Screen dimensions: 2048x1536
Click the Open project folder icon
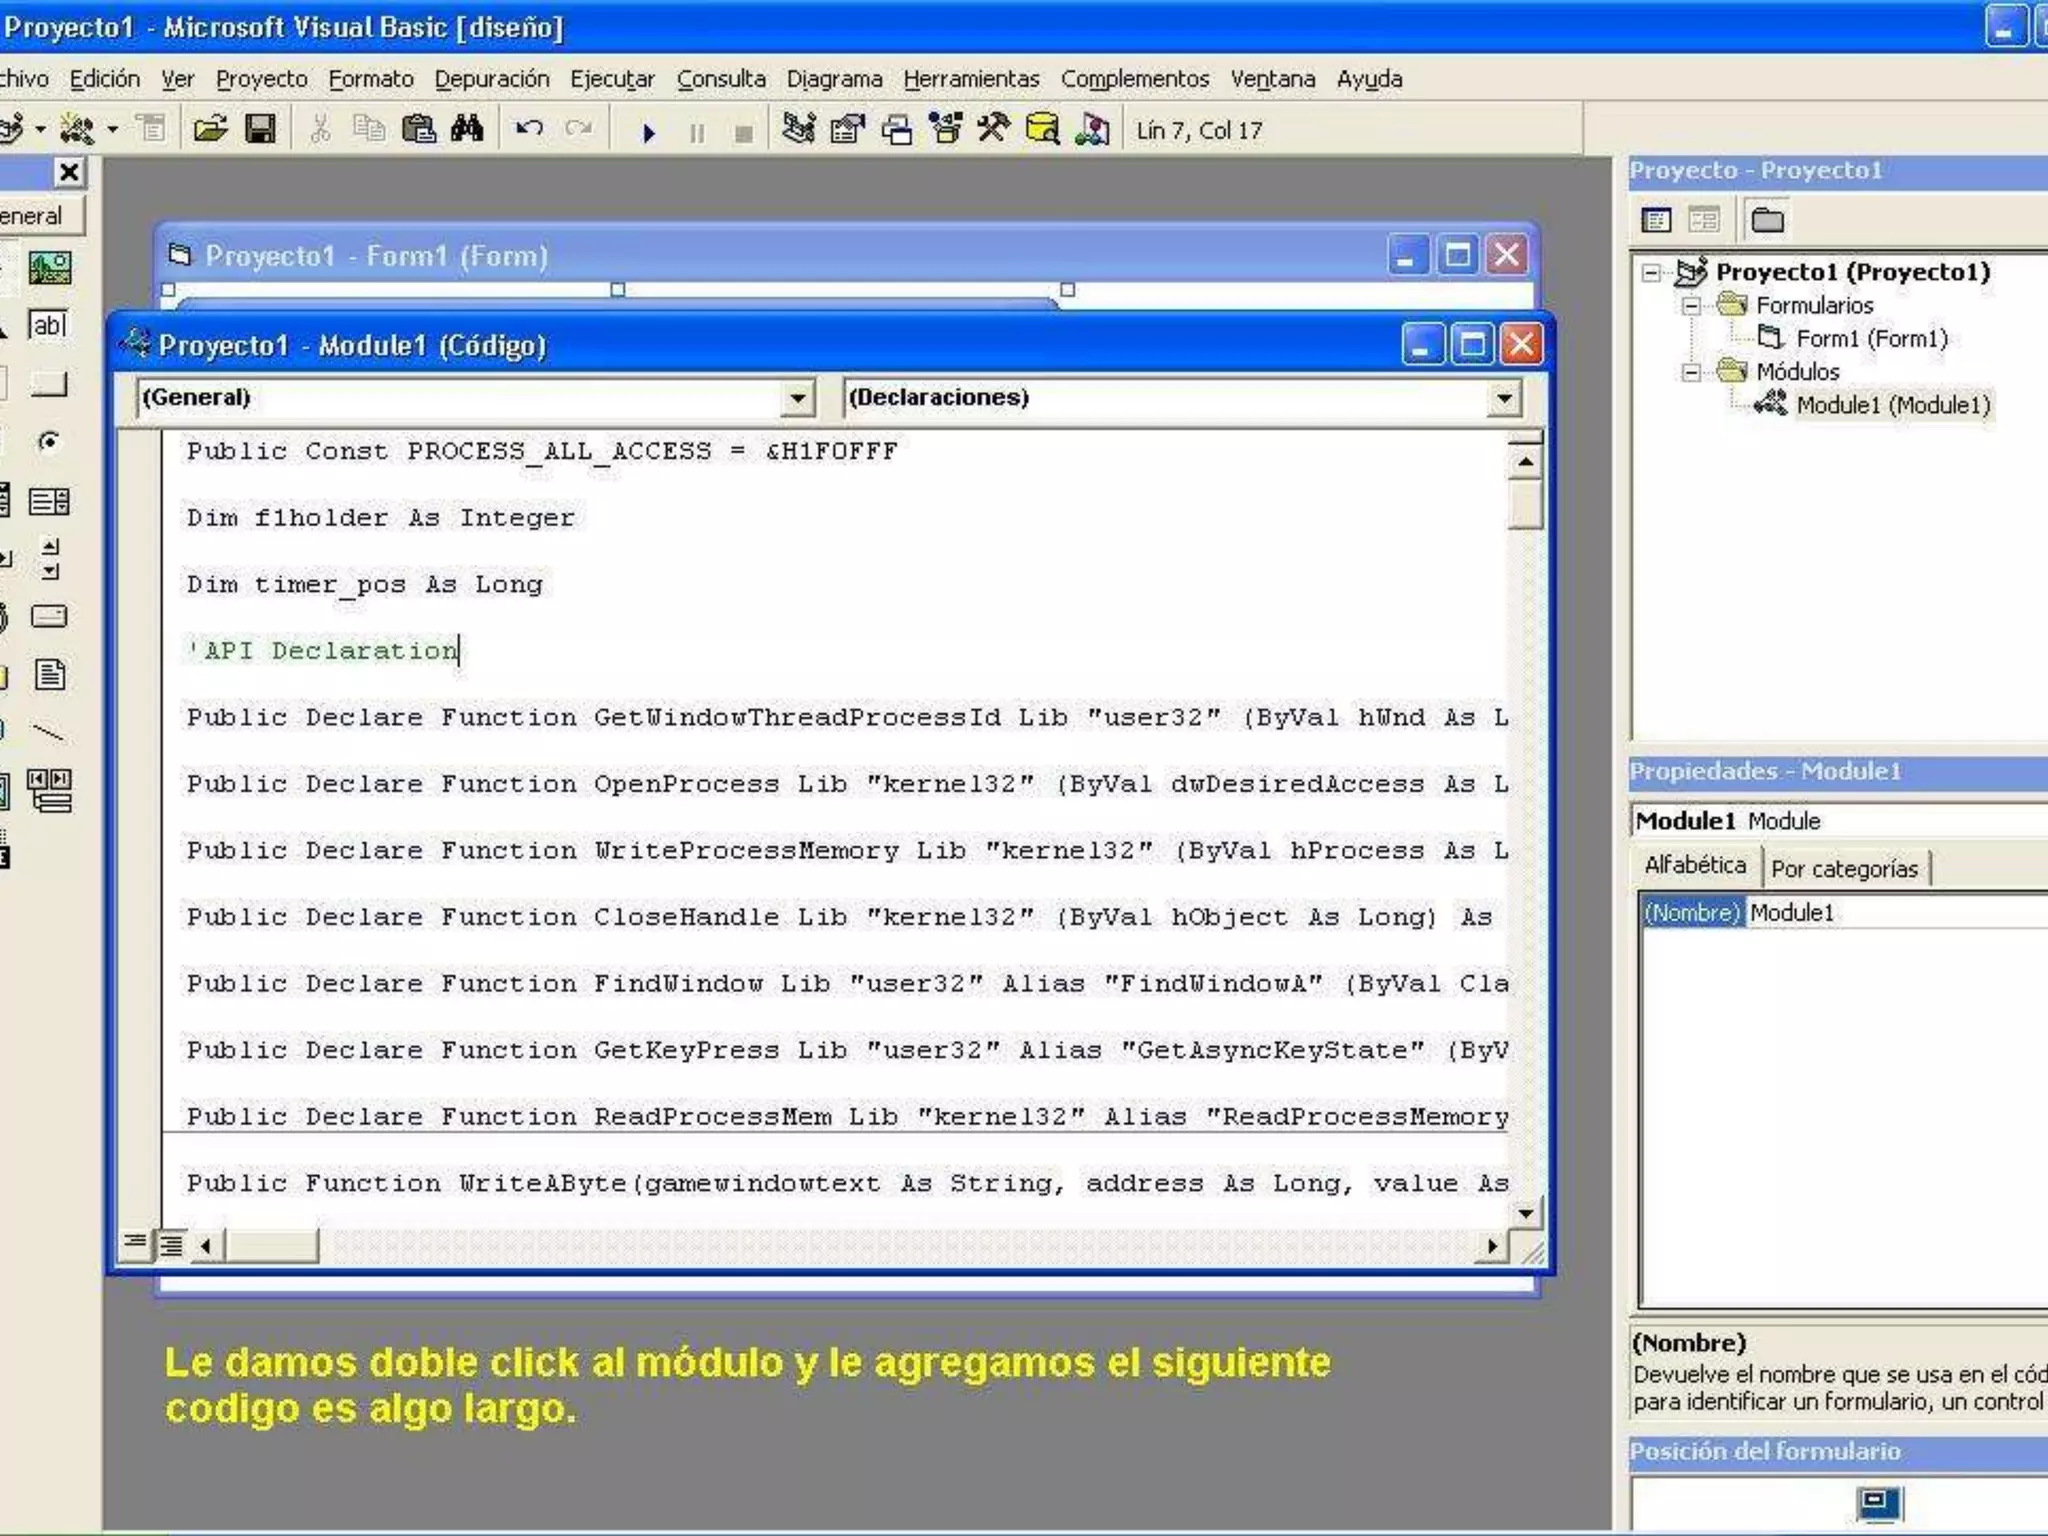(210, 130)
